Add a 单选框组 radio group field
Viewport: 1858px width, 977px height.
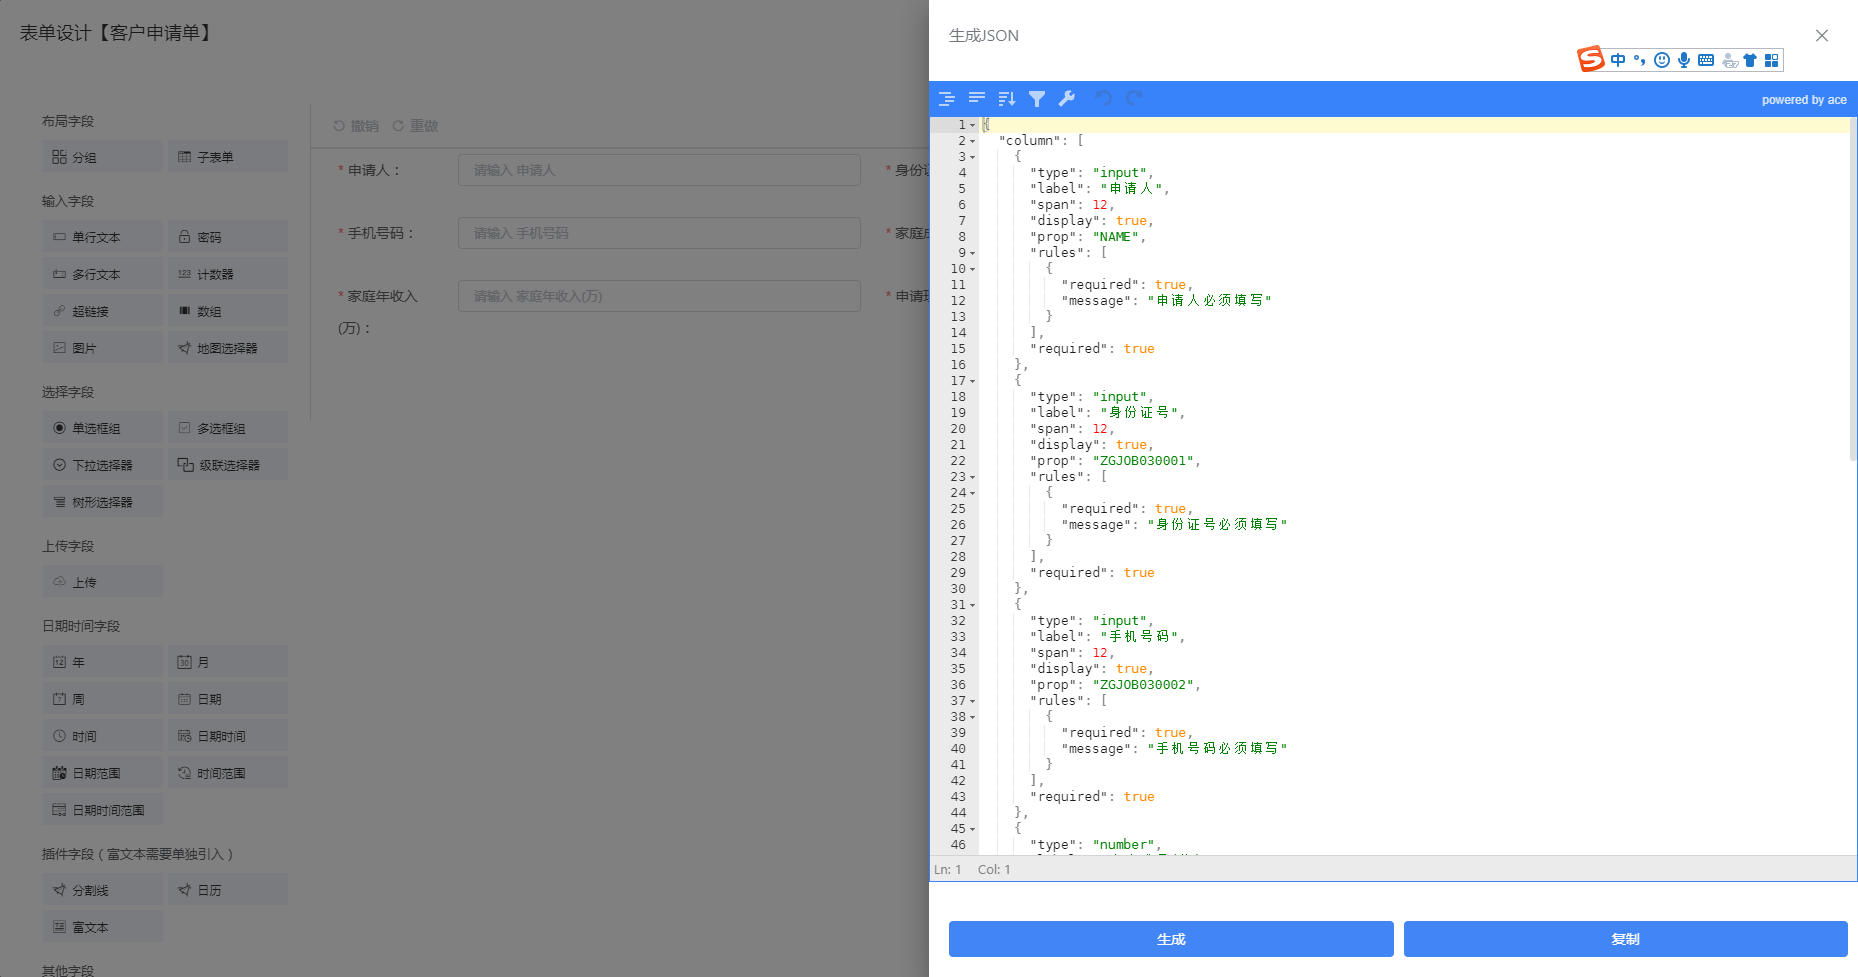click(102, 428)
